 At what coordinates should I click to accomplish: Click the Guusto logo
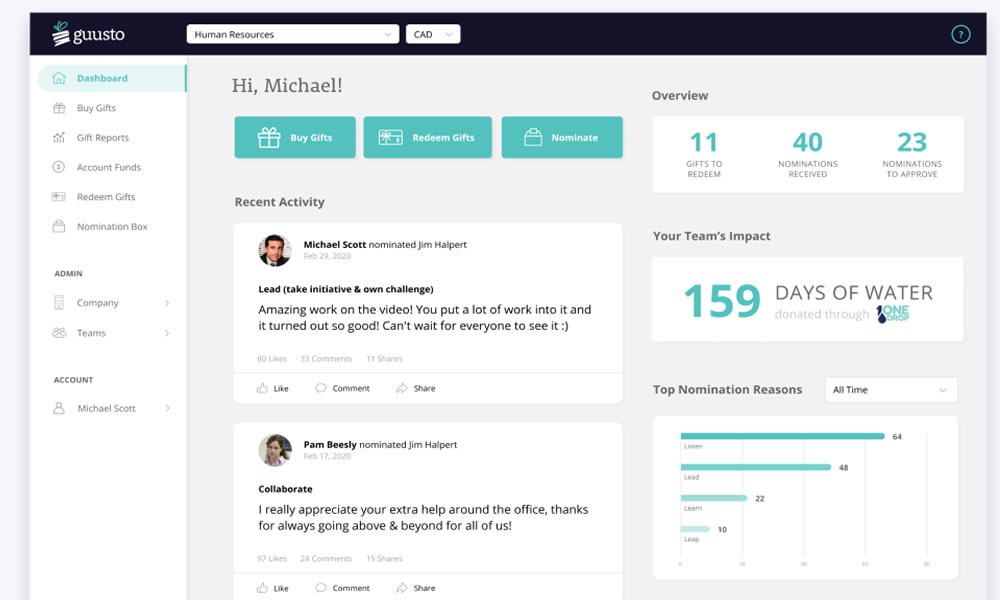(x=88, y=34)
